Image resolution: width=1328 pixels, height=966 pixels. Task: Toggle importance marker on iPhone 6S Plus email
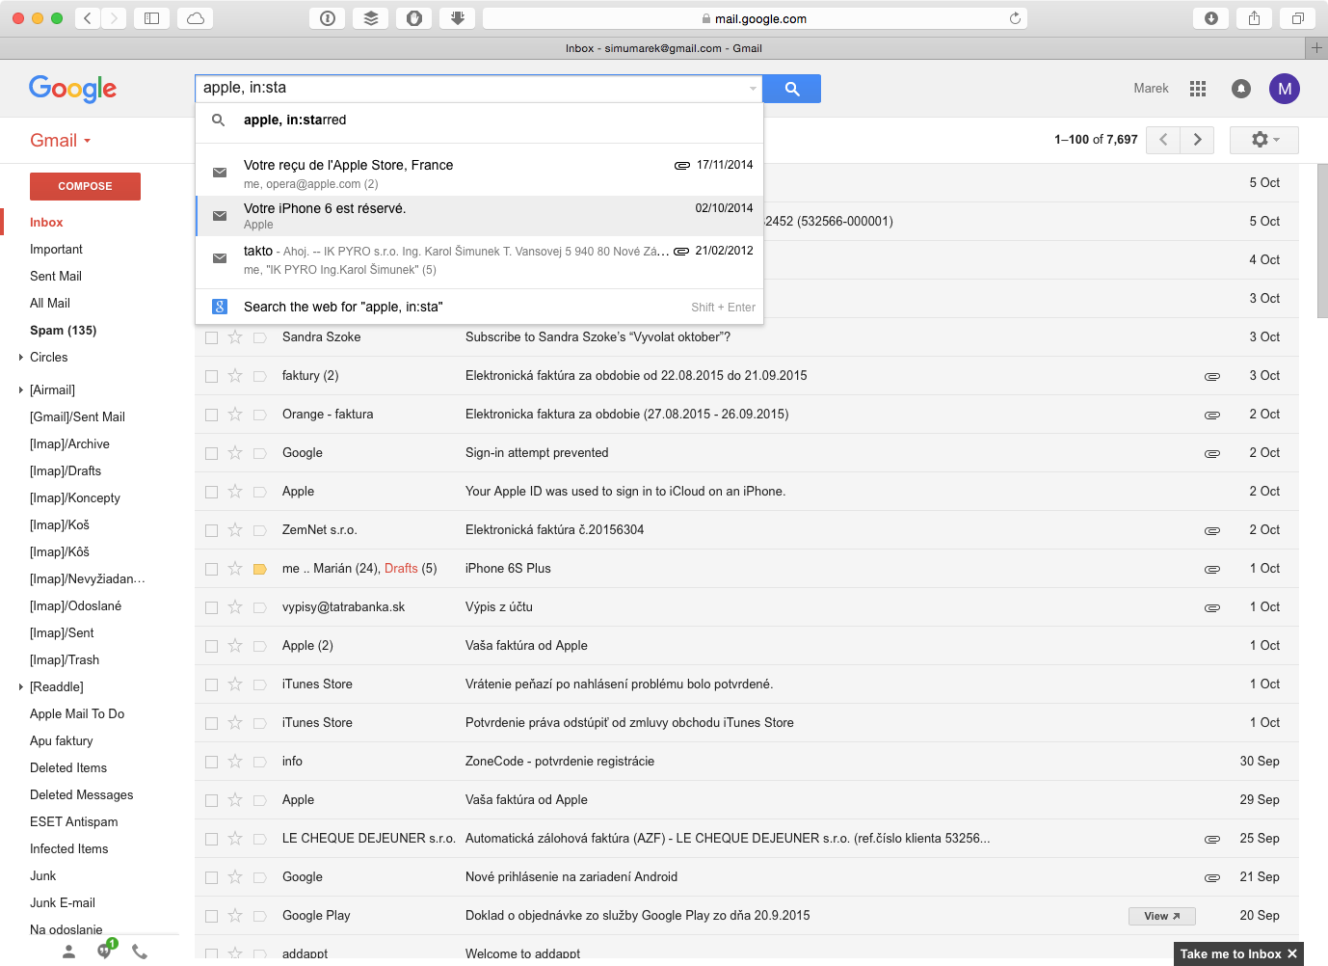point(260,569)
